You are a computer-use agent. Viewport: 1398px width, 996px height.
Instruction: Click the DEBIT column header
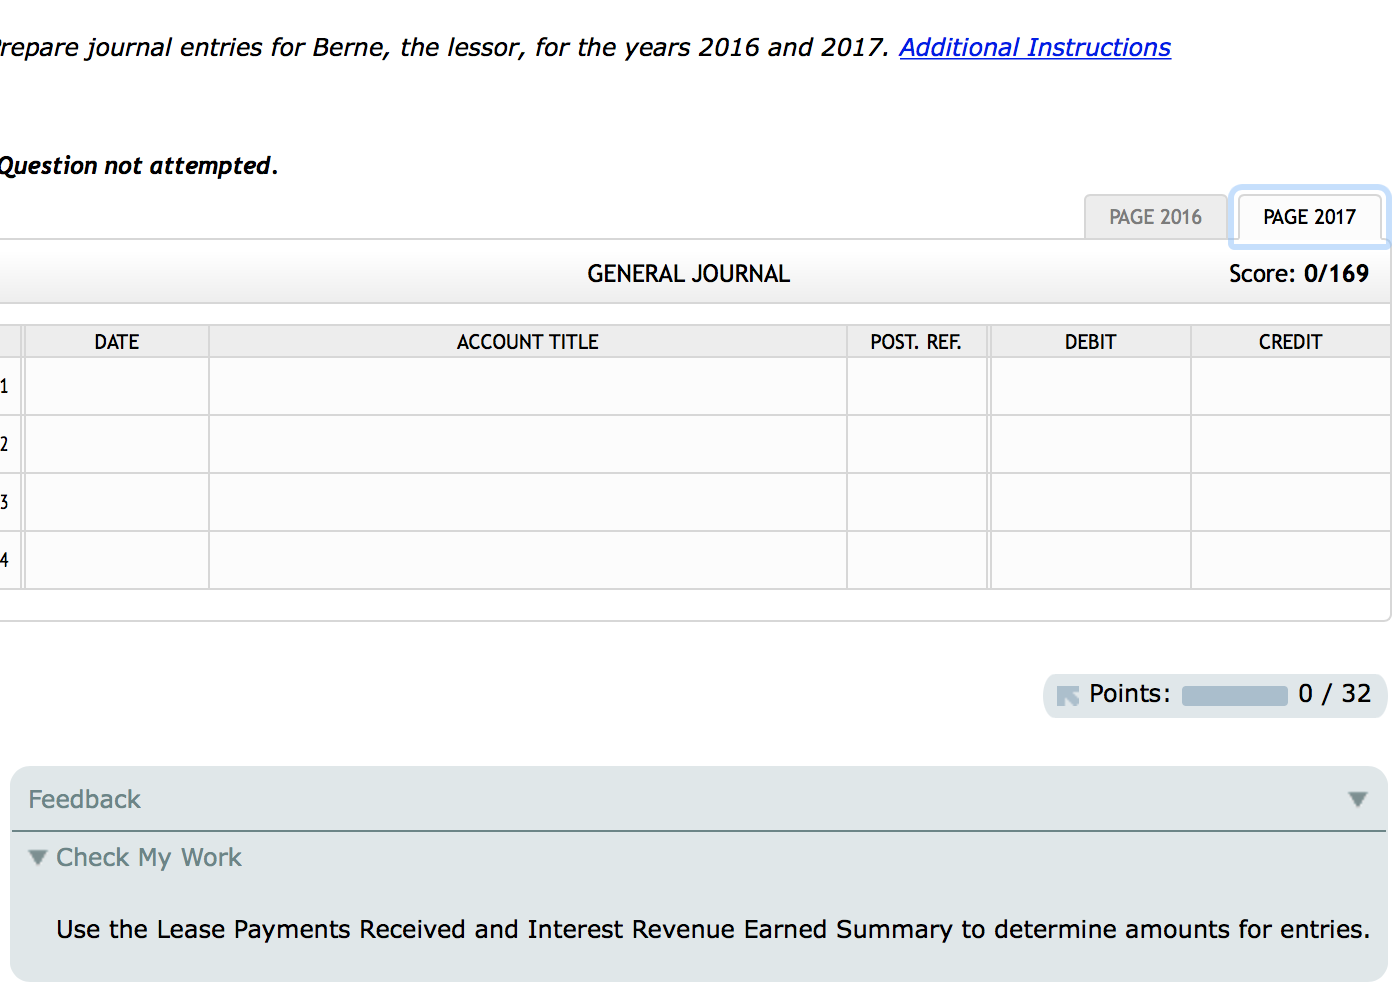1089,341
